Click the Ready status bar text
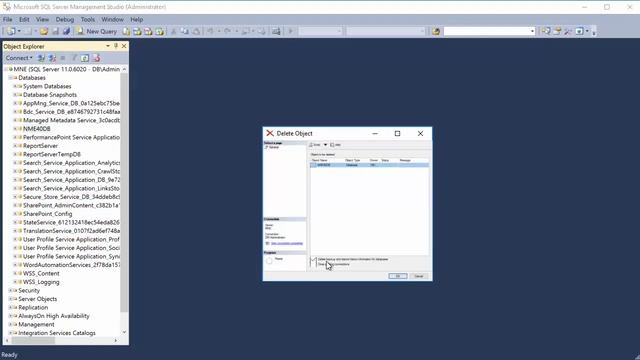The height and width of the screenshot is (360, 640). [x=9, y=355]
